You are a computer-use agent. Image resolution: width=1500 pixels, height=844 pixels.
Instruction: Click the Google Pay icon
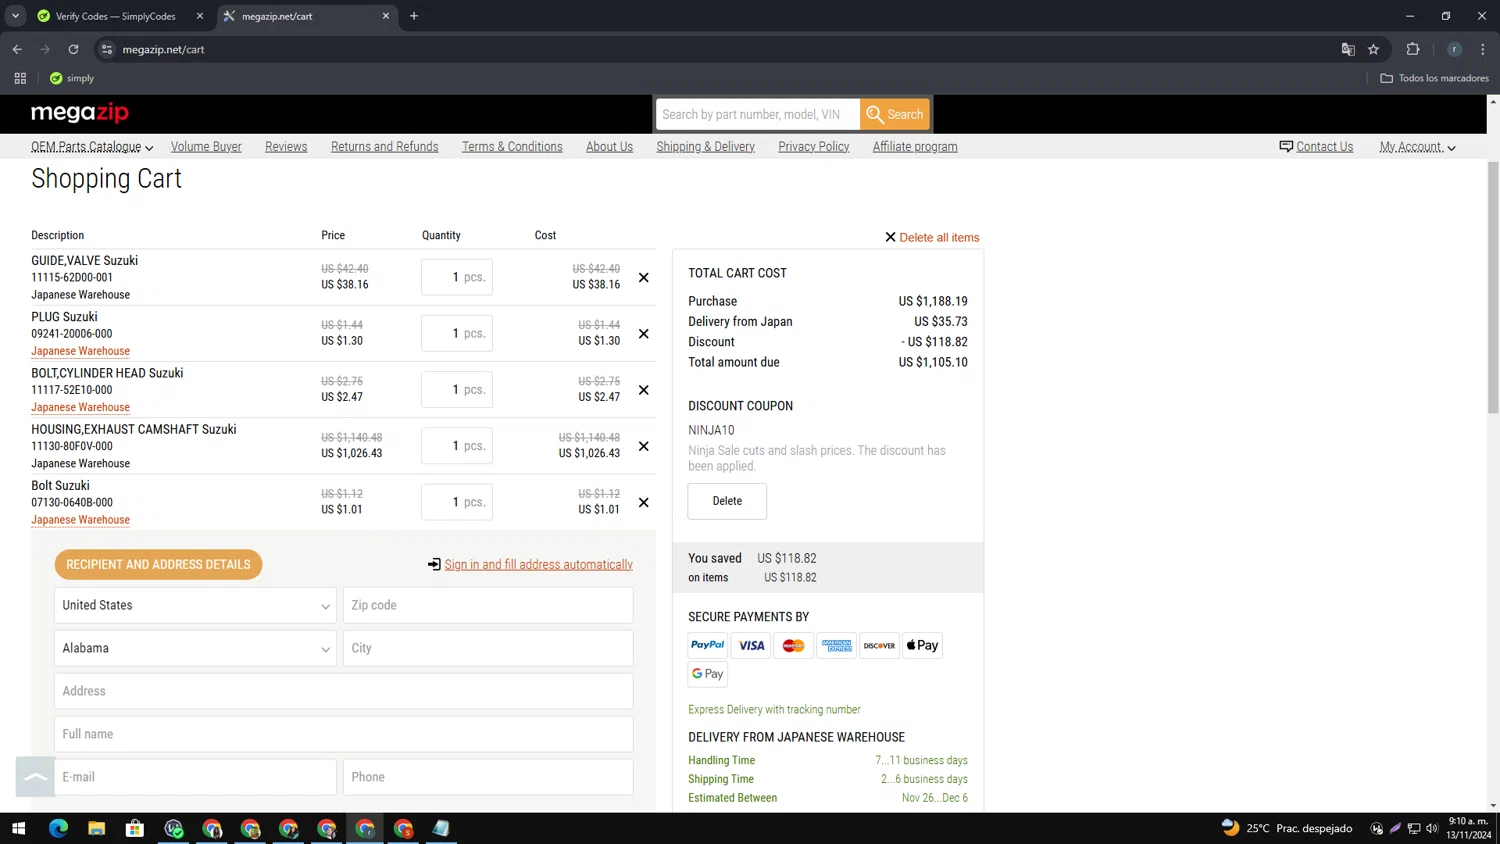(708, 674)
